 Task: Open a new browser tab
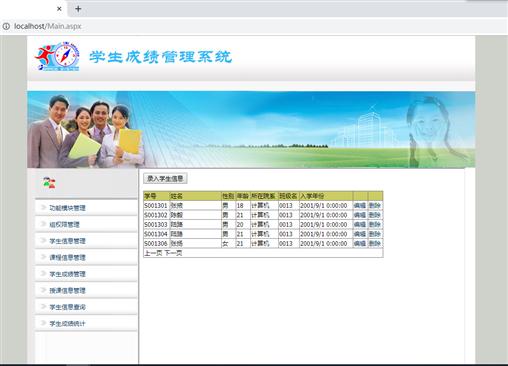click(x=78, y=9)
